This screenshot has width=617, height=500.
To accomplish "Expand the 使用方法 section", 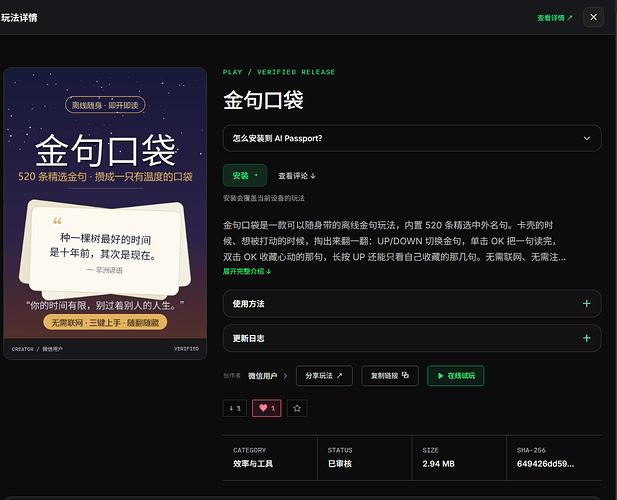I will click(x=412, y=304).
